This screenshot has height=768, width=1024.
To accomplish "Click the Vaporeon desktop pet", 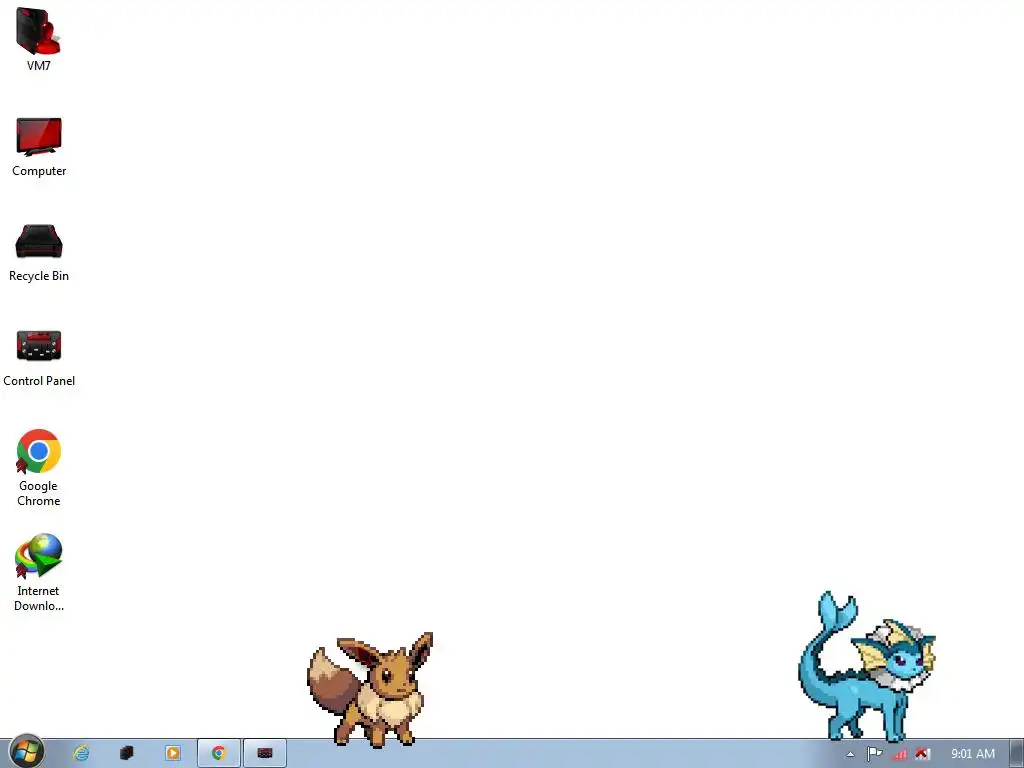I will point(867,666).
